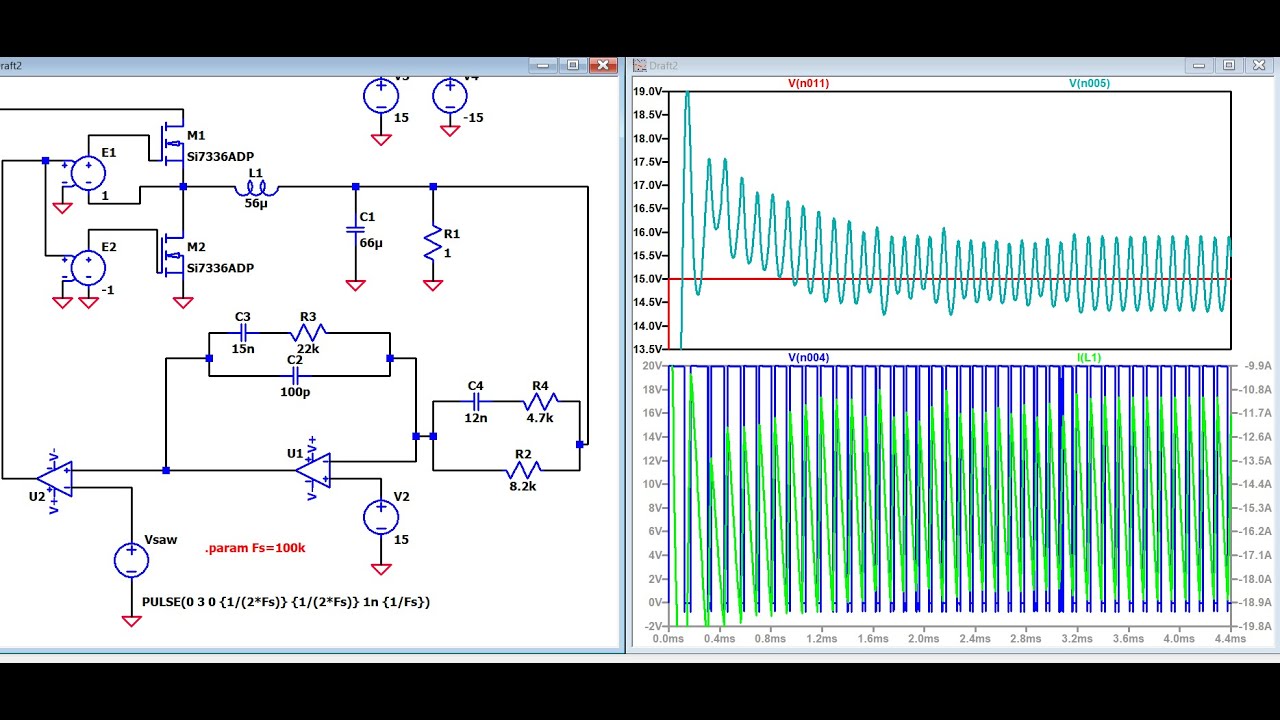Click the V(n005) trace label
This screenshot has width=1280, height=720.
coord(1089,83)
